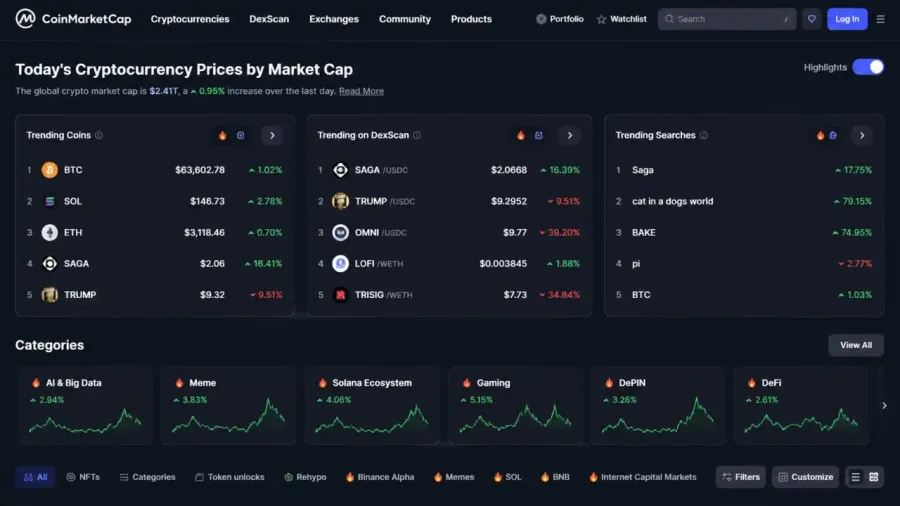Viewport: 900px width, 506px height.
Task: Click Trending on DexScan info icon
Action: click(x=417, y=135)
